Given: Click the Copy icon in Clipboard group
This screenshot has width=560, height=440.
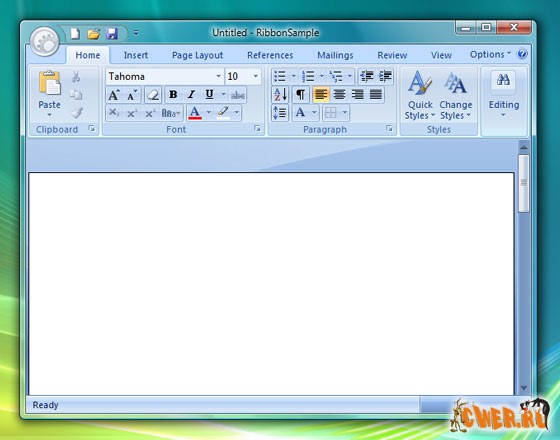Looking at the screenshot, I should 76,95.
